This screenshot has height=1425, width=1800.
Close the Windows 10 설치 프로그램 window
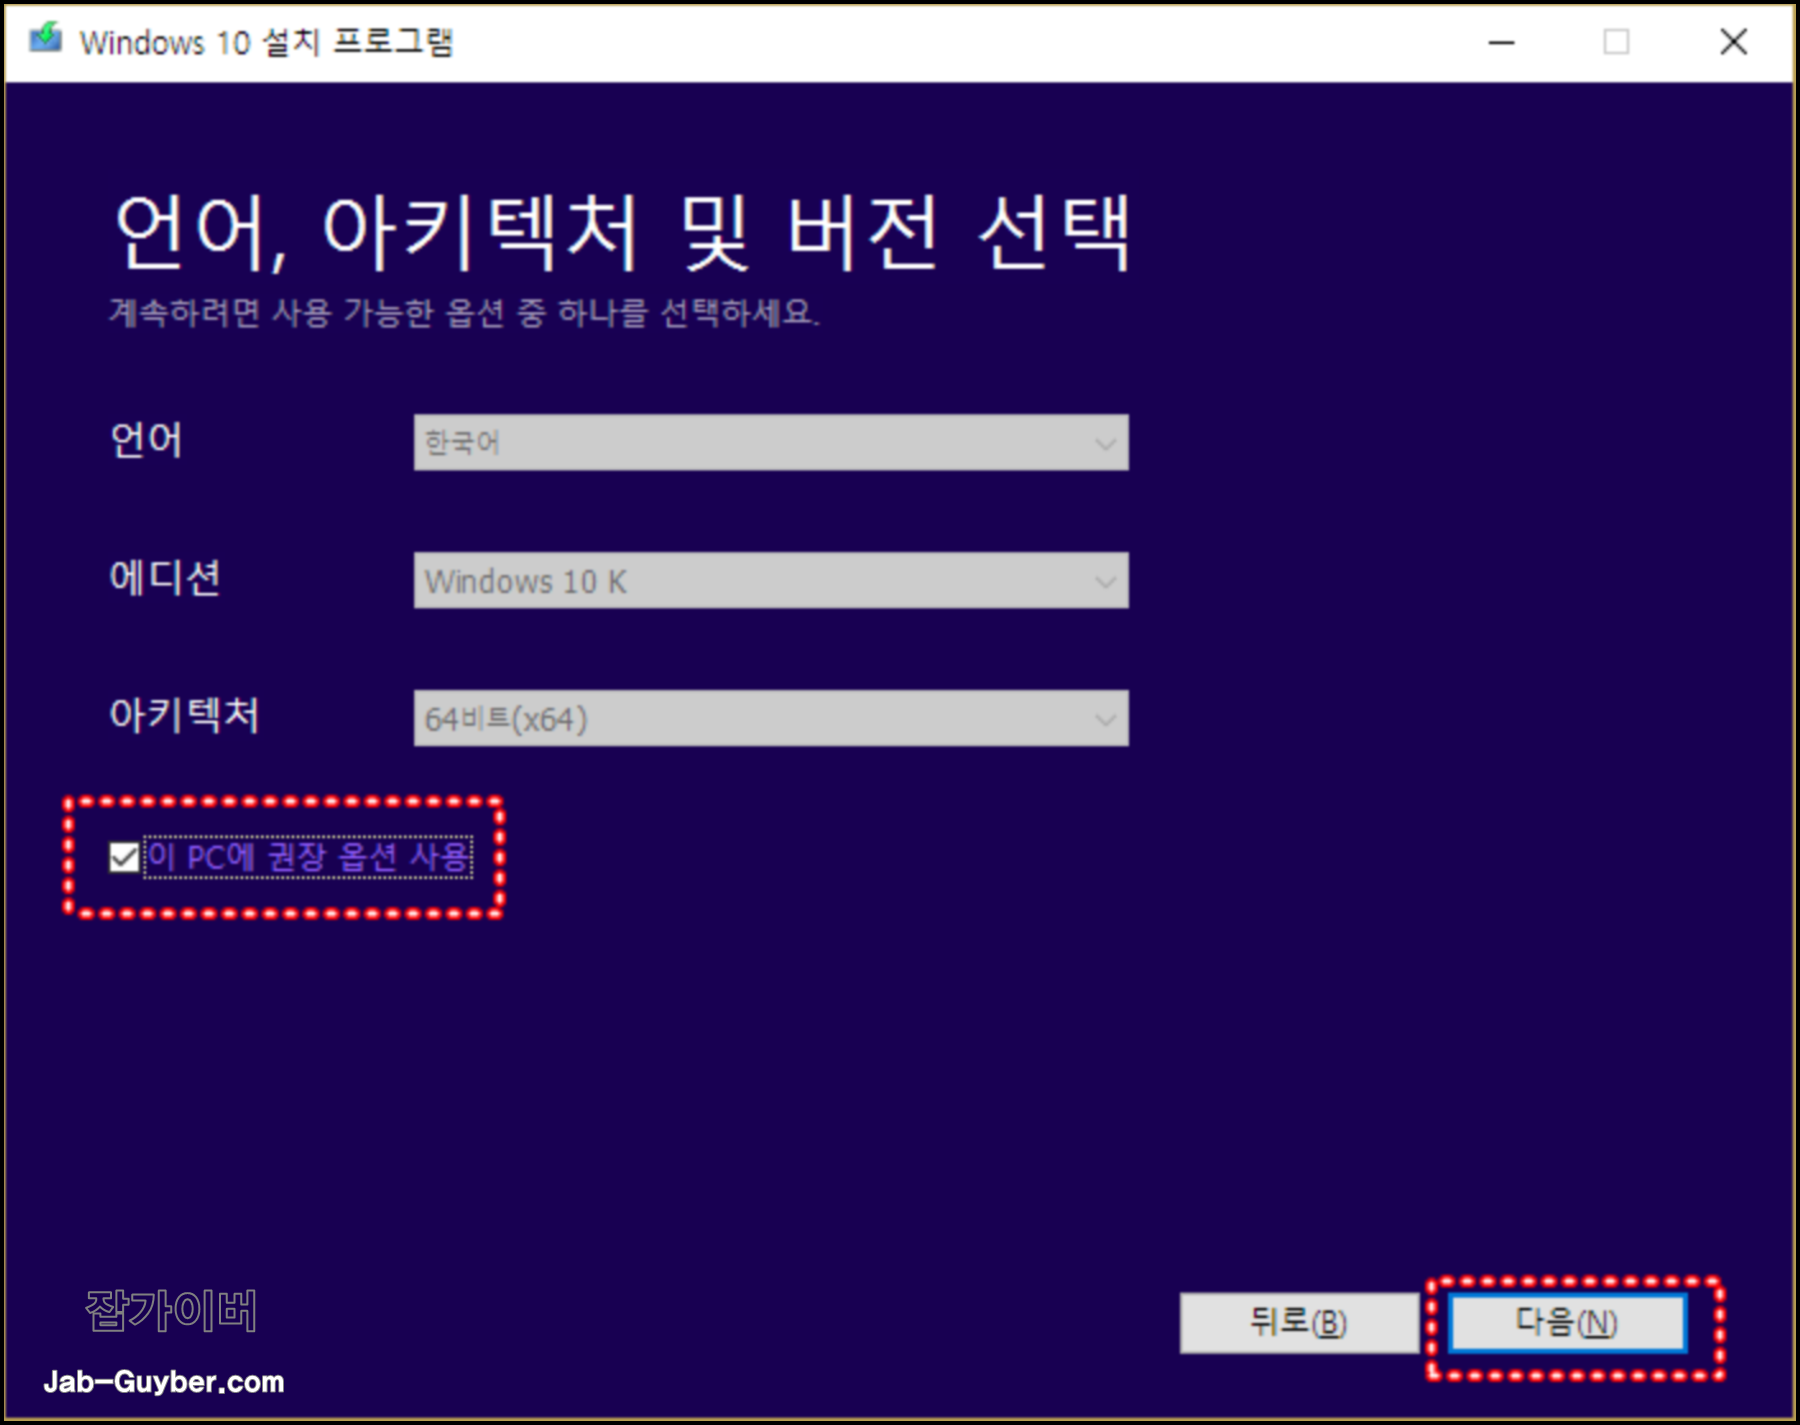pyautogui.click(x=1733, y=42)
